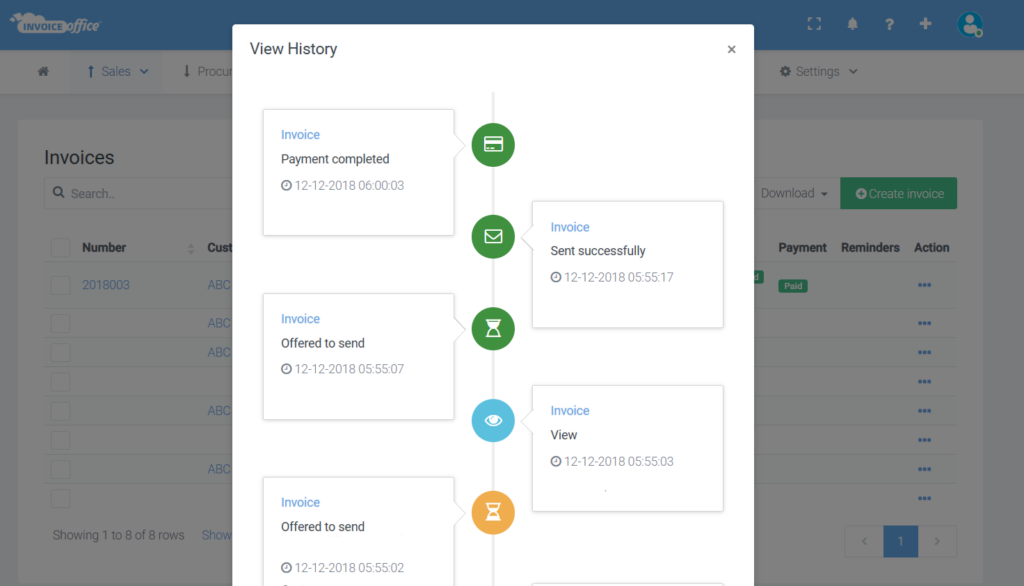The image size is (1024, 586).
Task: Expand the Settings menu
Action: coord(818,71)
